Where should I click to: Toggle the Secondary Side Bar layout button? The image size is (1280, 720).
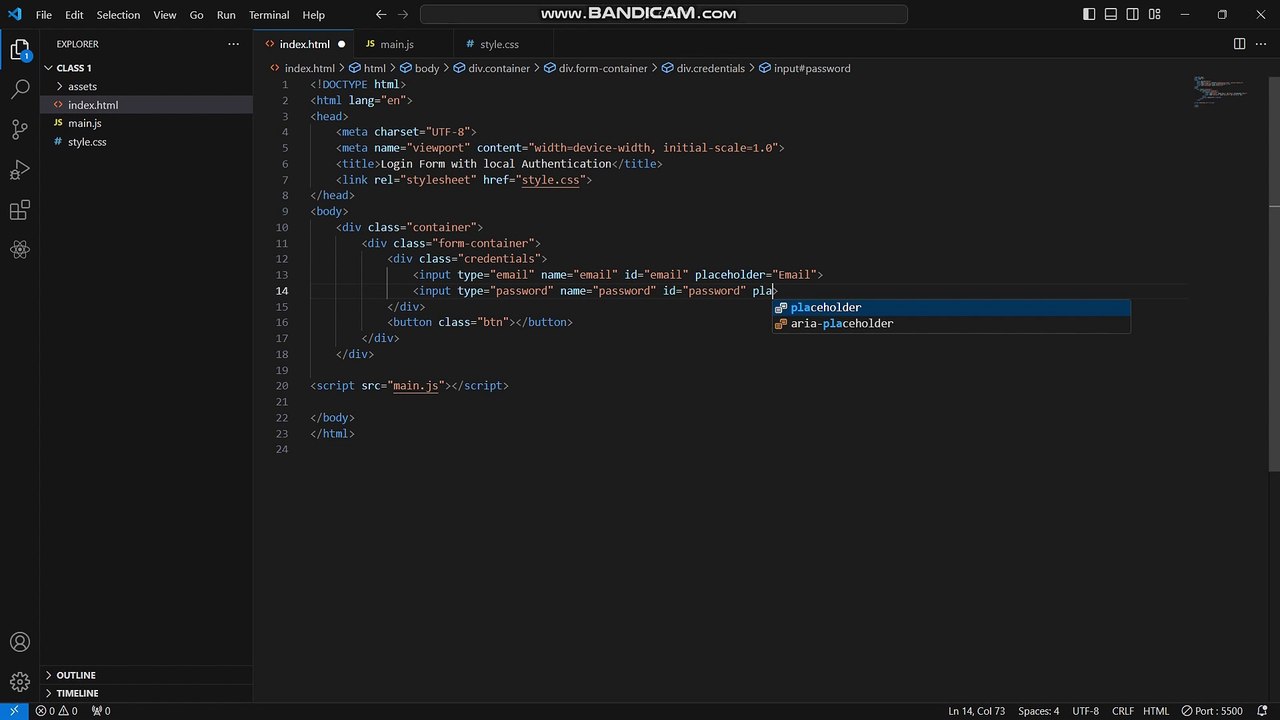(x=1133, y=15)
